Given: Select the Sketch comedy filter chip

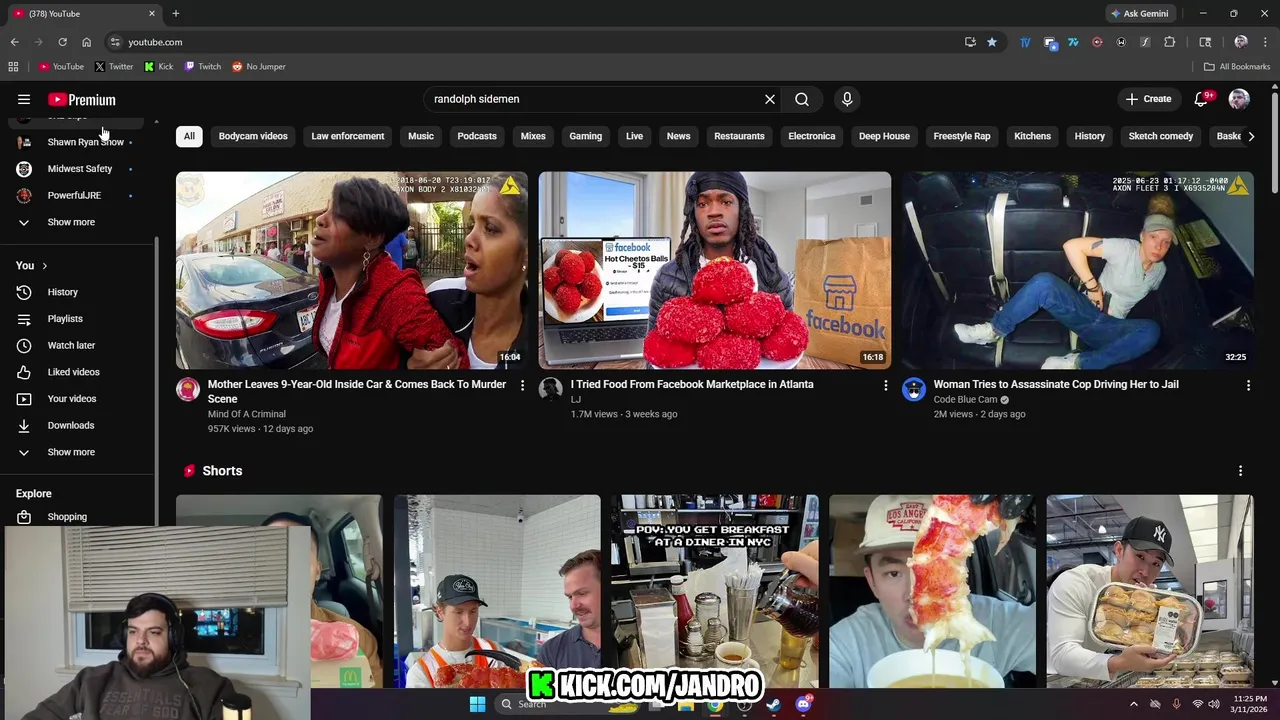Looking at the screenshot, I should (1161, 136).
